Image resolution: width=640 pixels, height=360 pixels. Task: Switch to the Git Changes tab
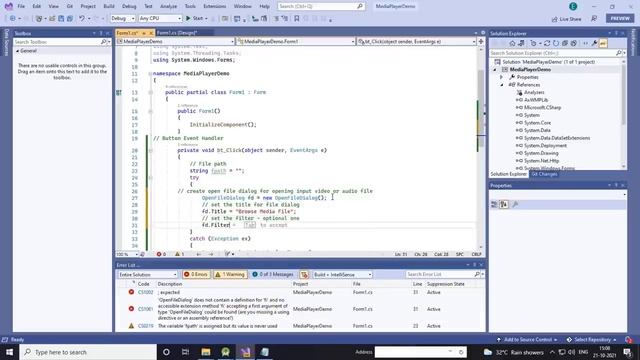tap(544, 174)
